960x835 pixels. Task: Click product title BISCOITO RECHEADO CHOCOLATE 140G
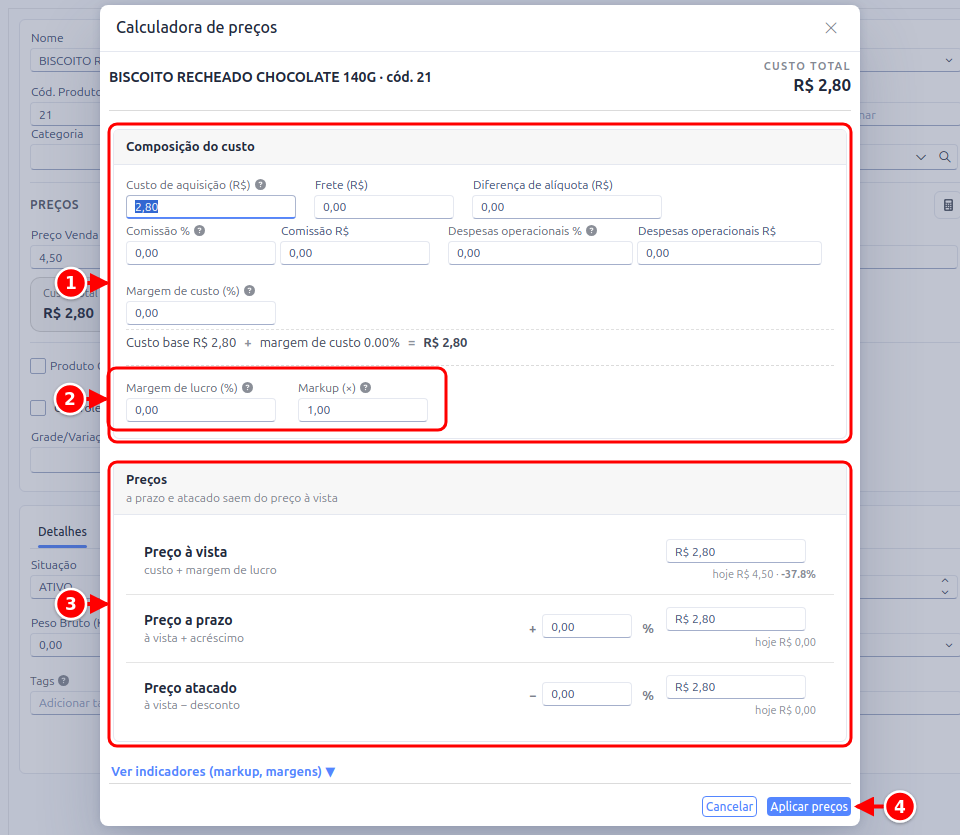point(242,77)
